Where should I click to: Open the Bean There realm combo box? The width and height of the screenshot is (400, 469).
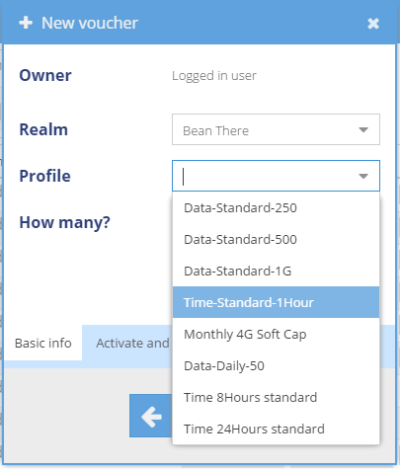(276, 129)
